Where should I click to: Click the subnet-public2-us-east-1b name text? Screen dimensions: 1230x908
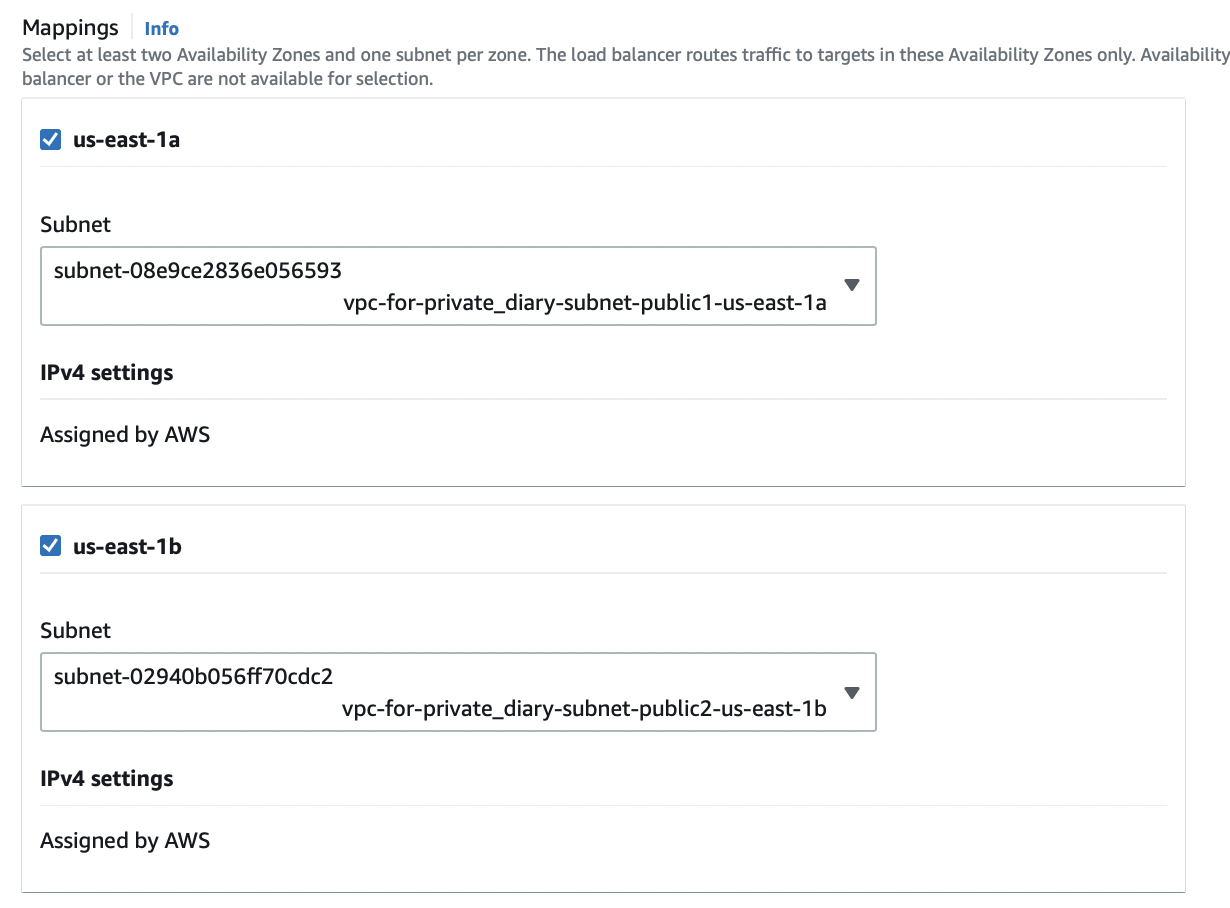(584, 710)
